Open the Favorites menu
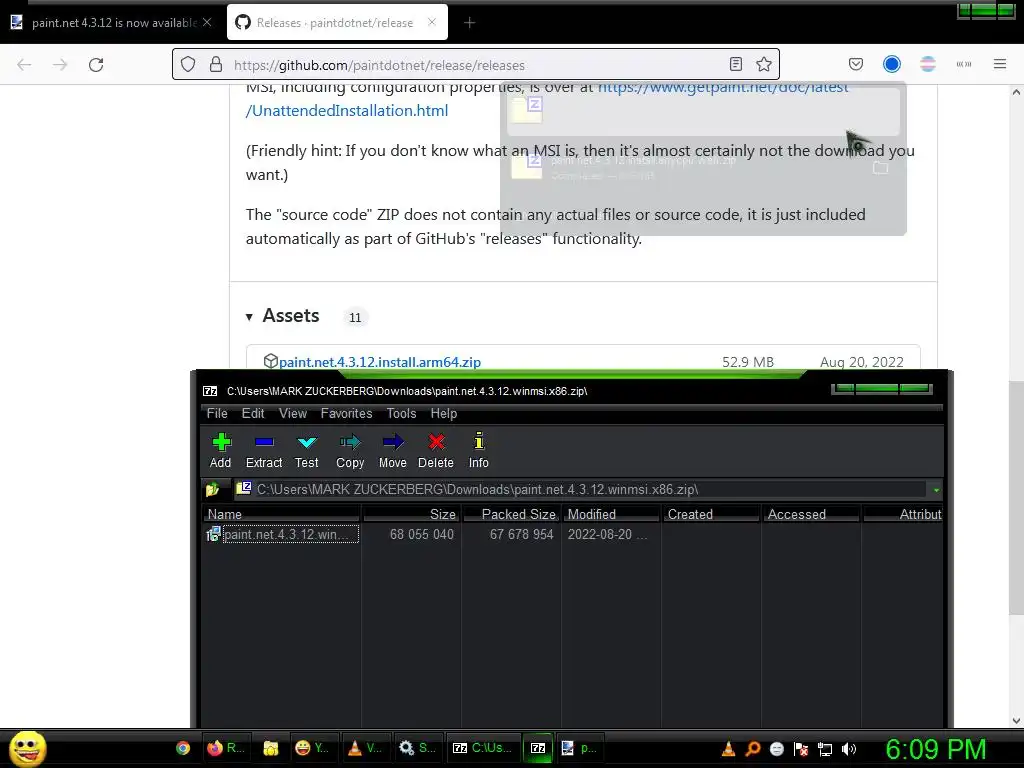This screenshot has width=1024, height=768. [346, 413]
